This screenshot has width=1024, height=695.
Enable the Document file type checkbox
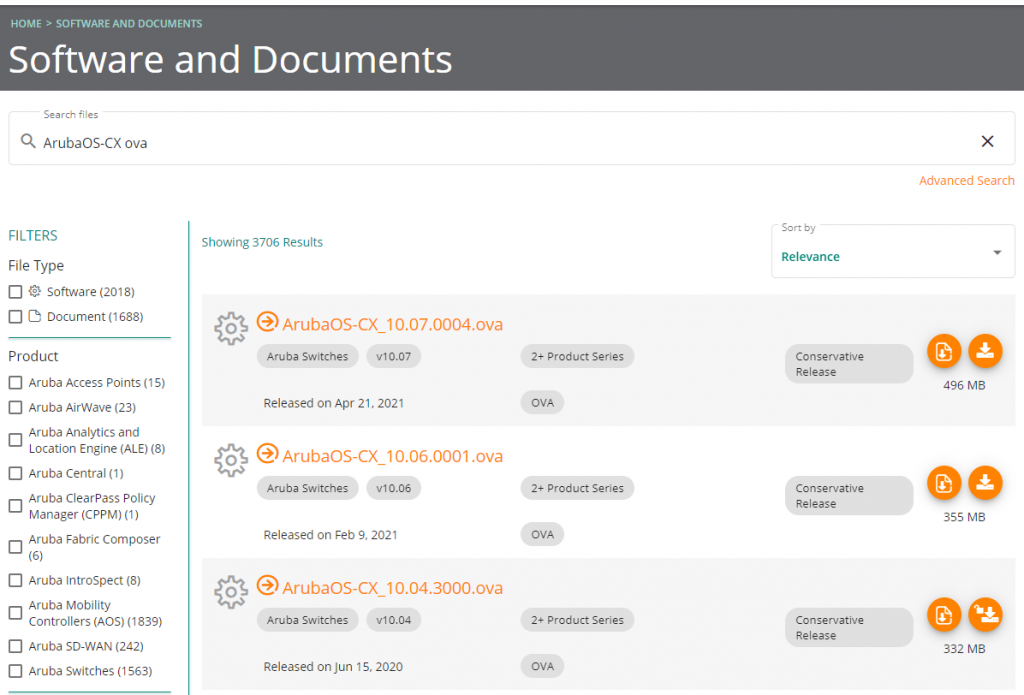point(15,317)
